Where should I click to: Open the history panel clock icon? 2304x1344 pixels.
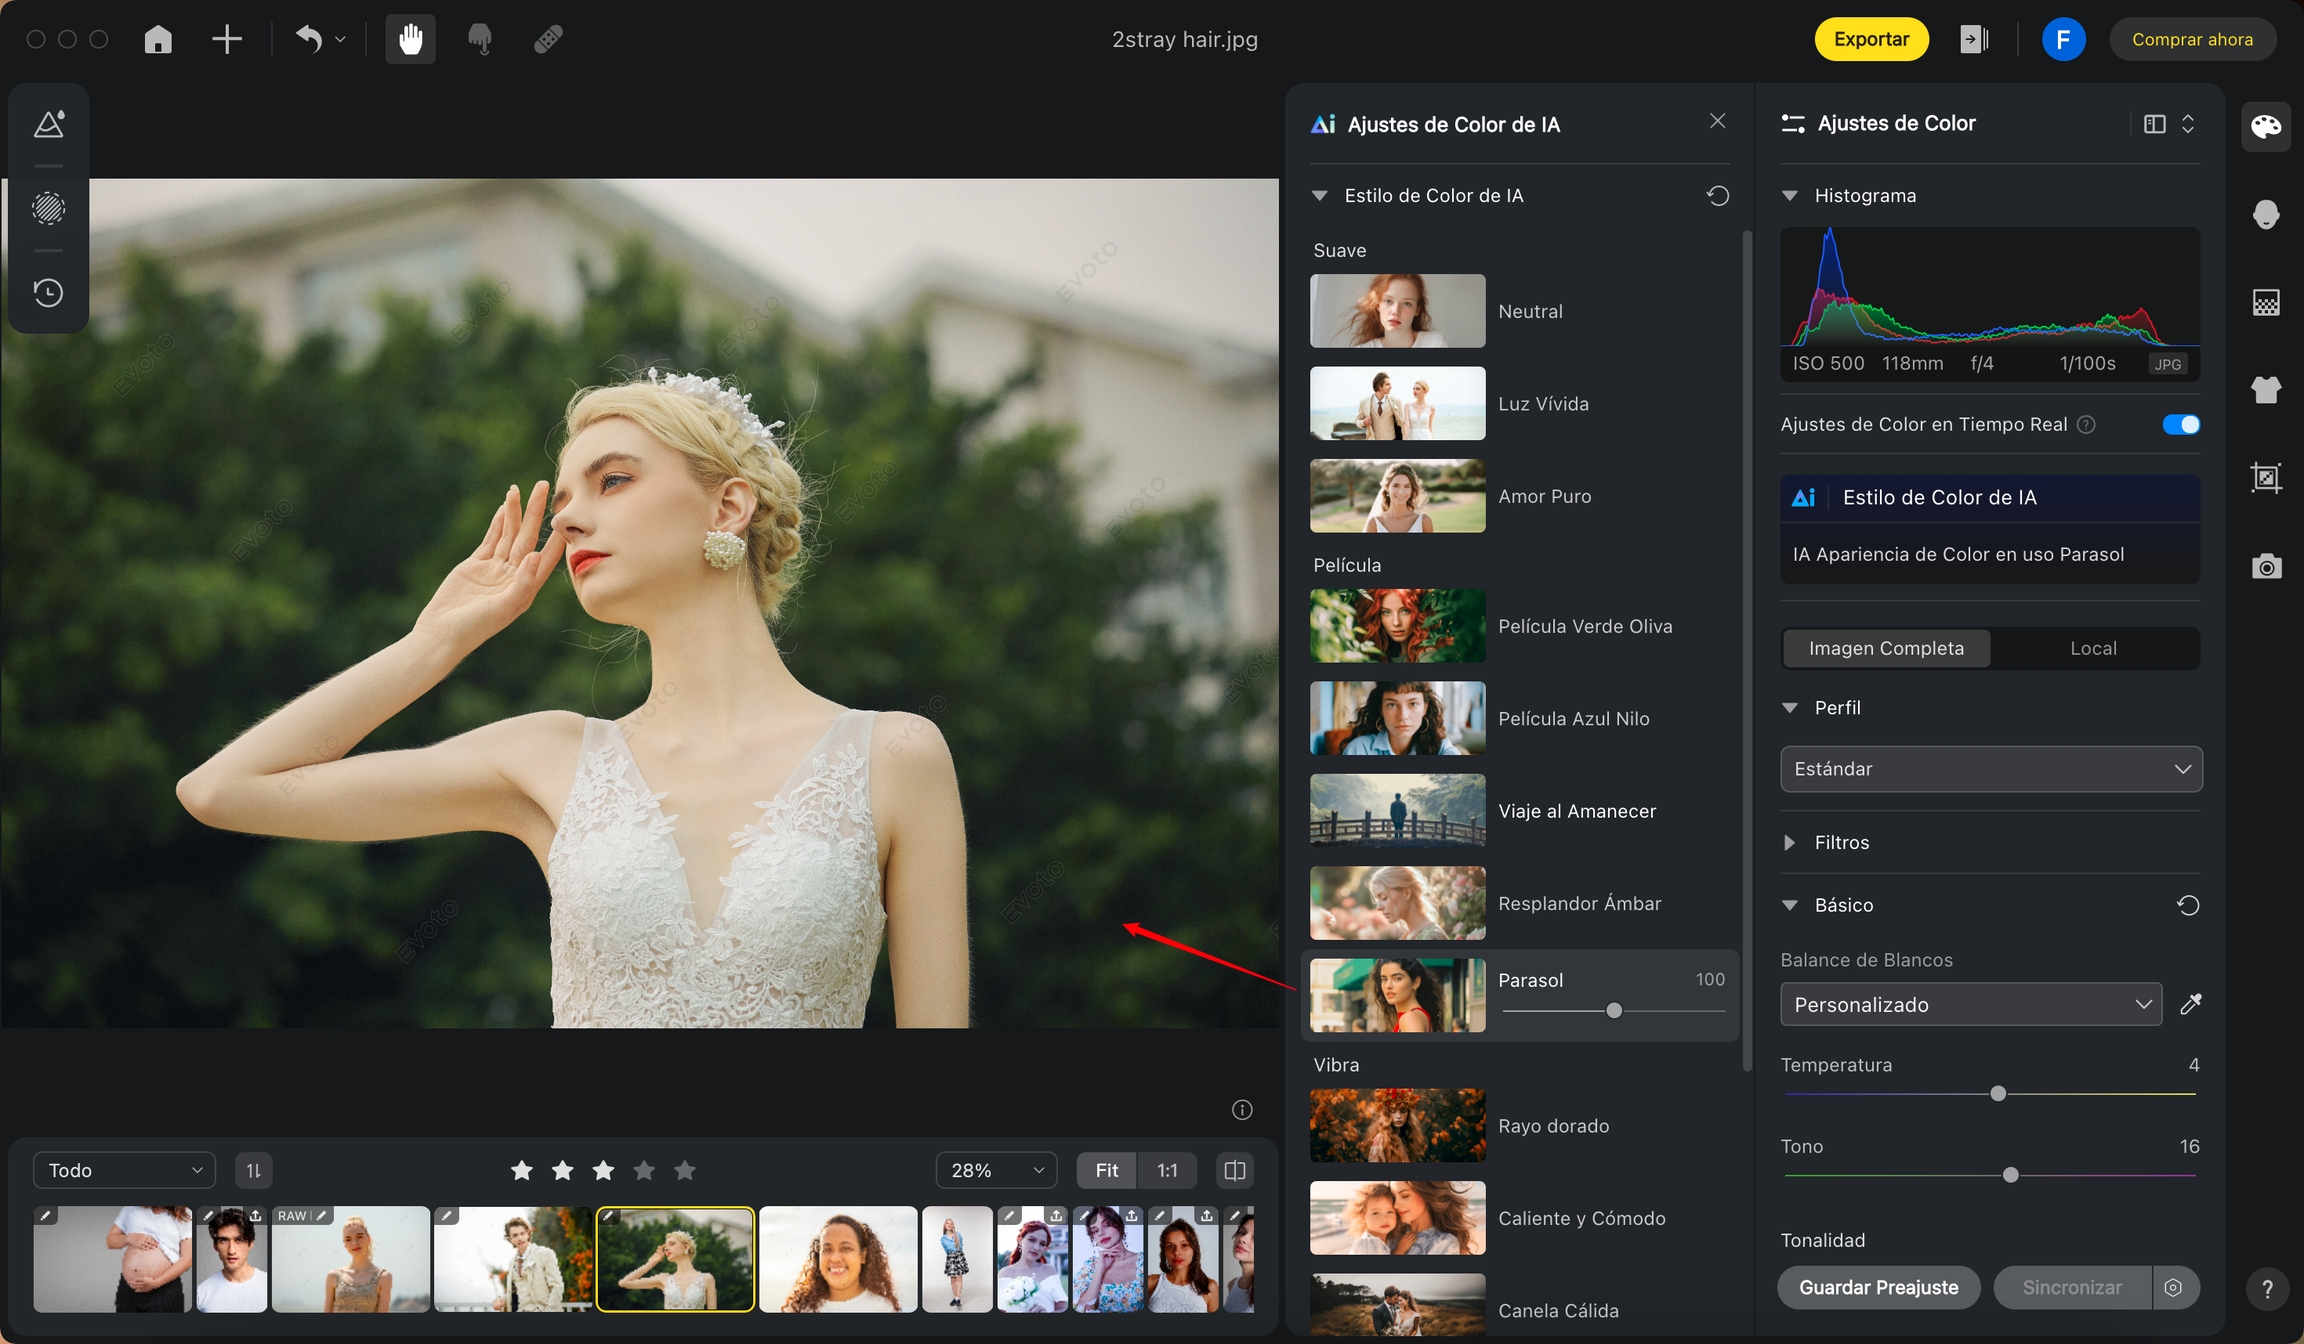tap(48, 293)
